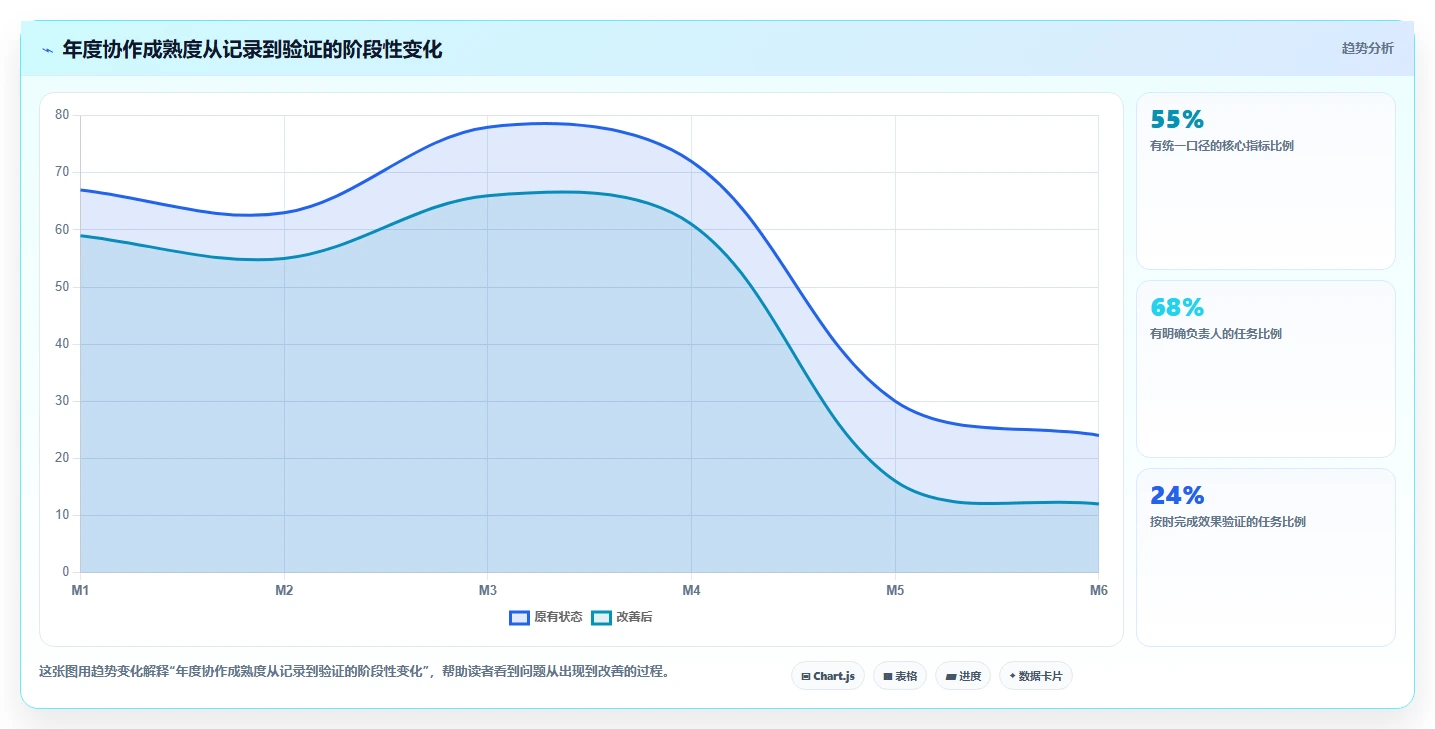Click the 表格 tag square icon
1435x729 pixels.
pyautogui.click(x=888, y=677)
